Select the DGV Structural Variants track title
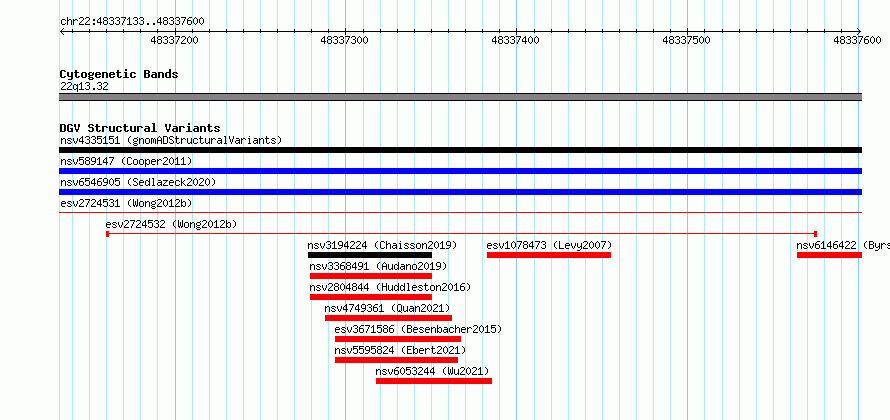 pos(140,128)
